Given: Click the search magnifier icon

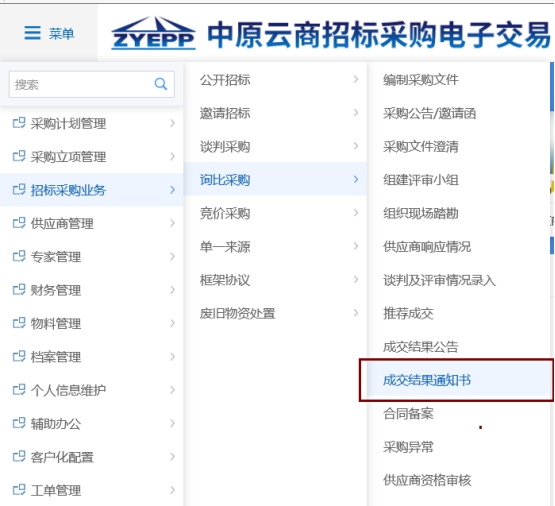Looking at the screenshot, I should click(x=161, y=84).
